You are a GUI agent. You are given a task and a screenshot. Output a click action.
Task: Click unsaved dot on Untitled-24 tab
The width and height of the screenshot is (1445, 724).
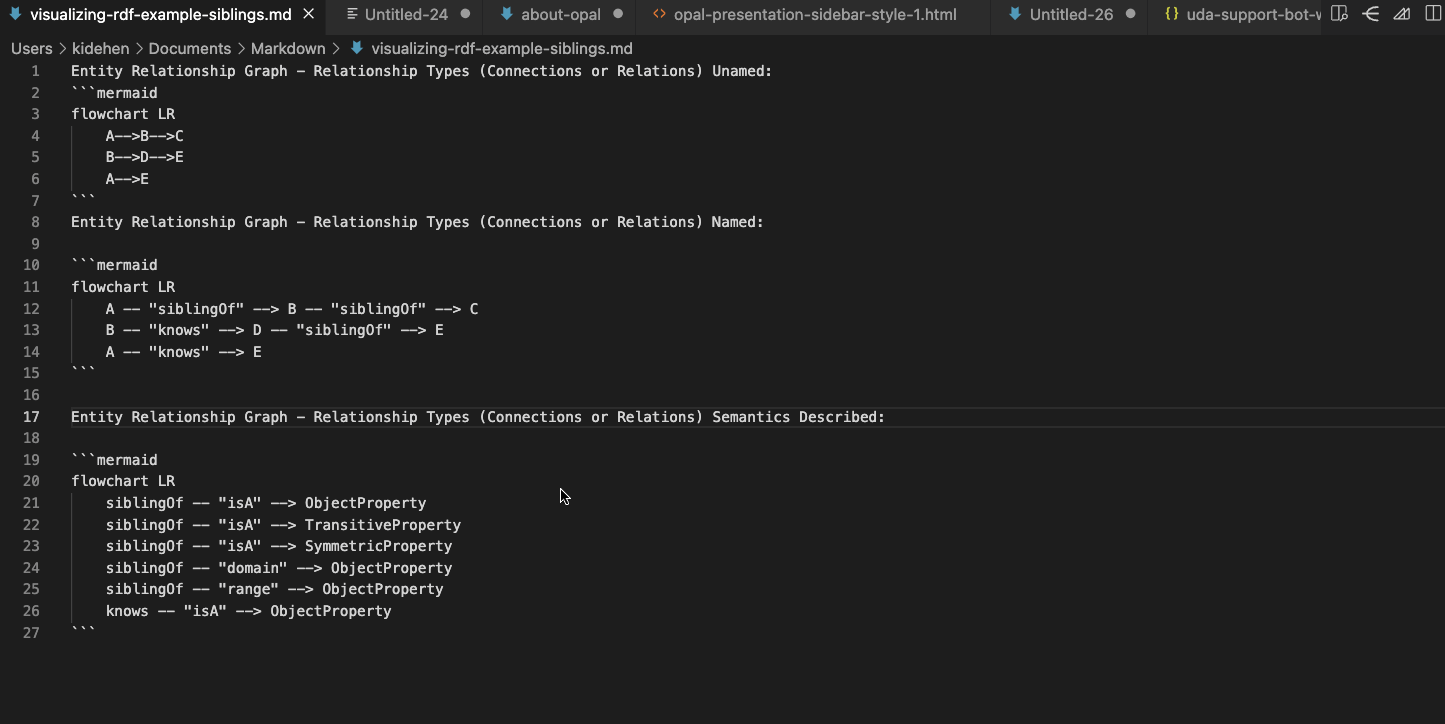(465, 14)
